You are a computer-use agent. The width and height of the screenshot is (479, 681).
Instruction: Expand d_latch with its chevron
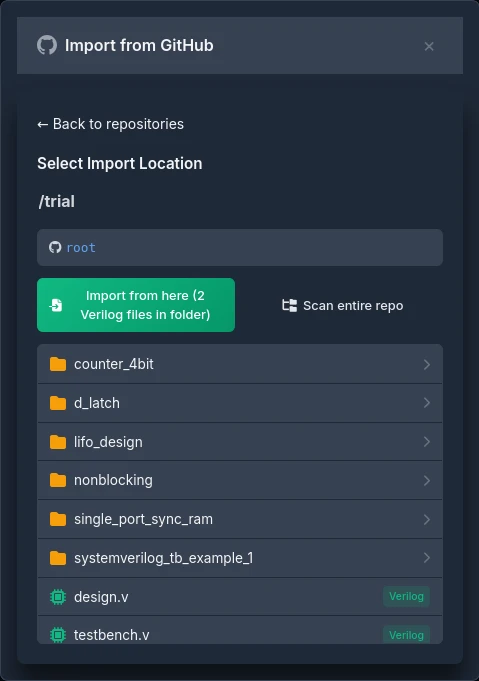(426, 403)
